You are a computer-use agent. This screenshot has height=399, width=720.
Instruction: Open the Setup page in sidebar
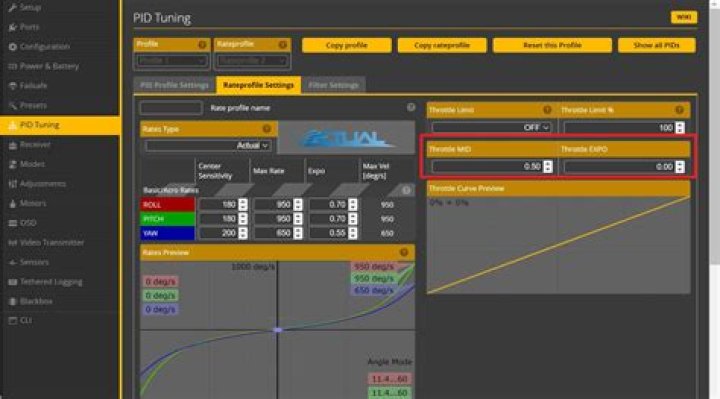[30, 7]
